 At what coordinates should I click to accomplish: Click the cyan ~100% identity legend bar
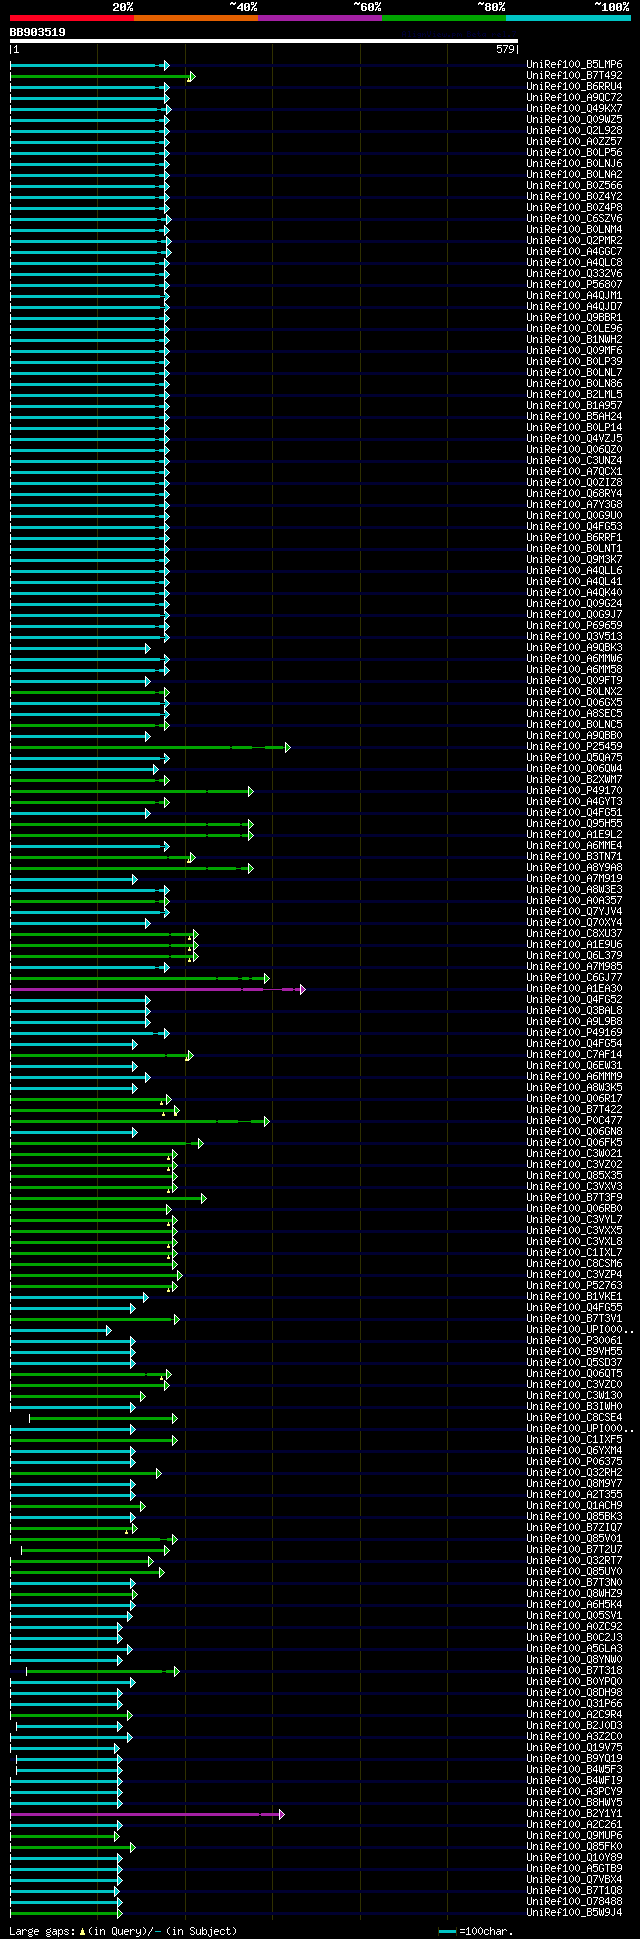tap(567, 18)
